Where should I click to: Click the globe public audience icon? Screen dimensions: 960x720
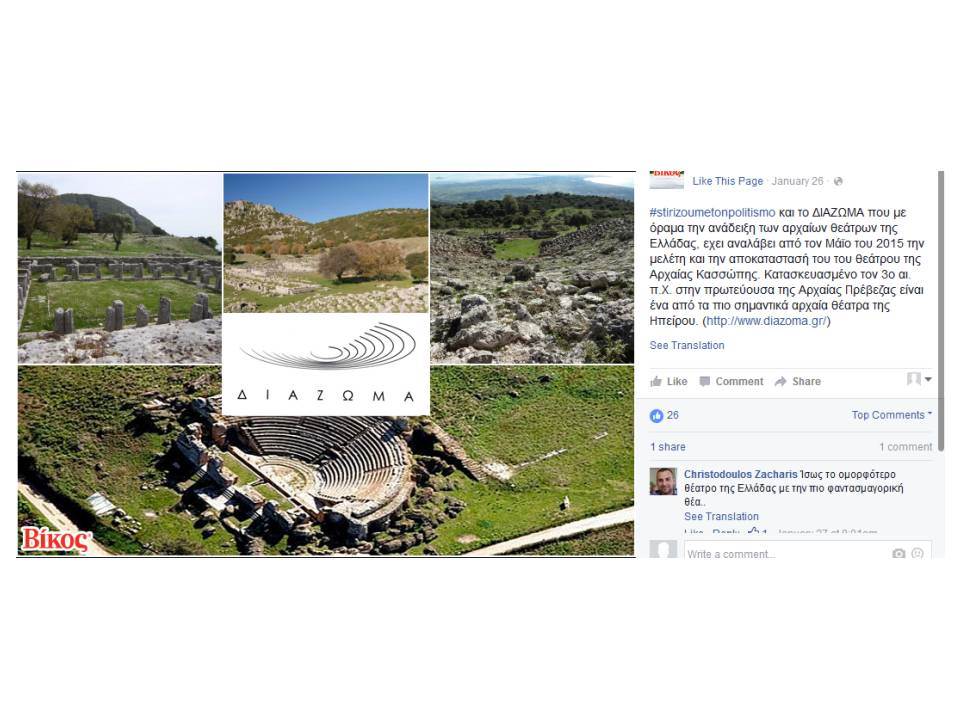coord(838,181)
